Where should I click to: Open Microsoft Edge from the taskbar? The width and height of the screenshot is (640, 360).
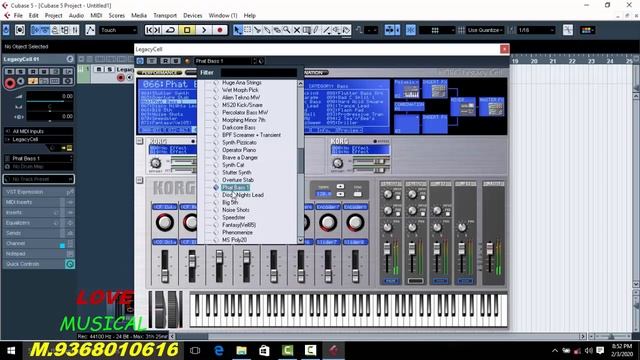click(219, 350)
